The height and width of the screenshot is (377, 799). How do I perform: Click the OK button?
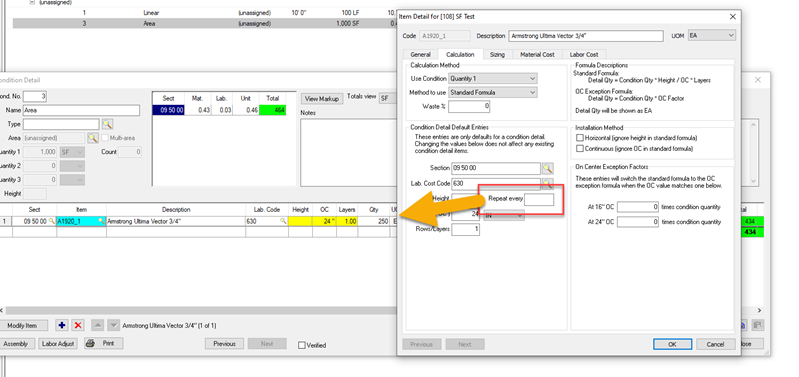tap(672, 344)
